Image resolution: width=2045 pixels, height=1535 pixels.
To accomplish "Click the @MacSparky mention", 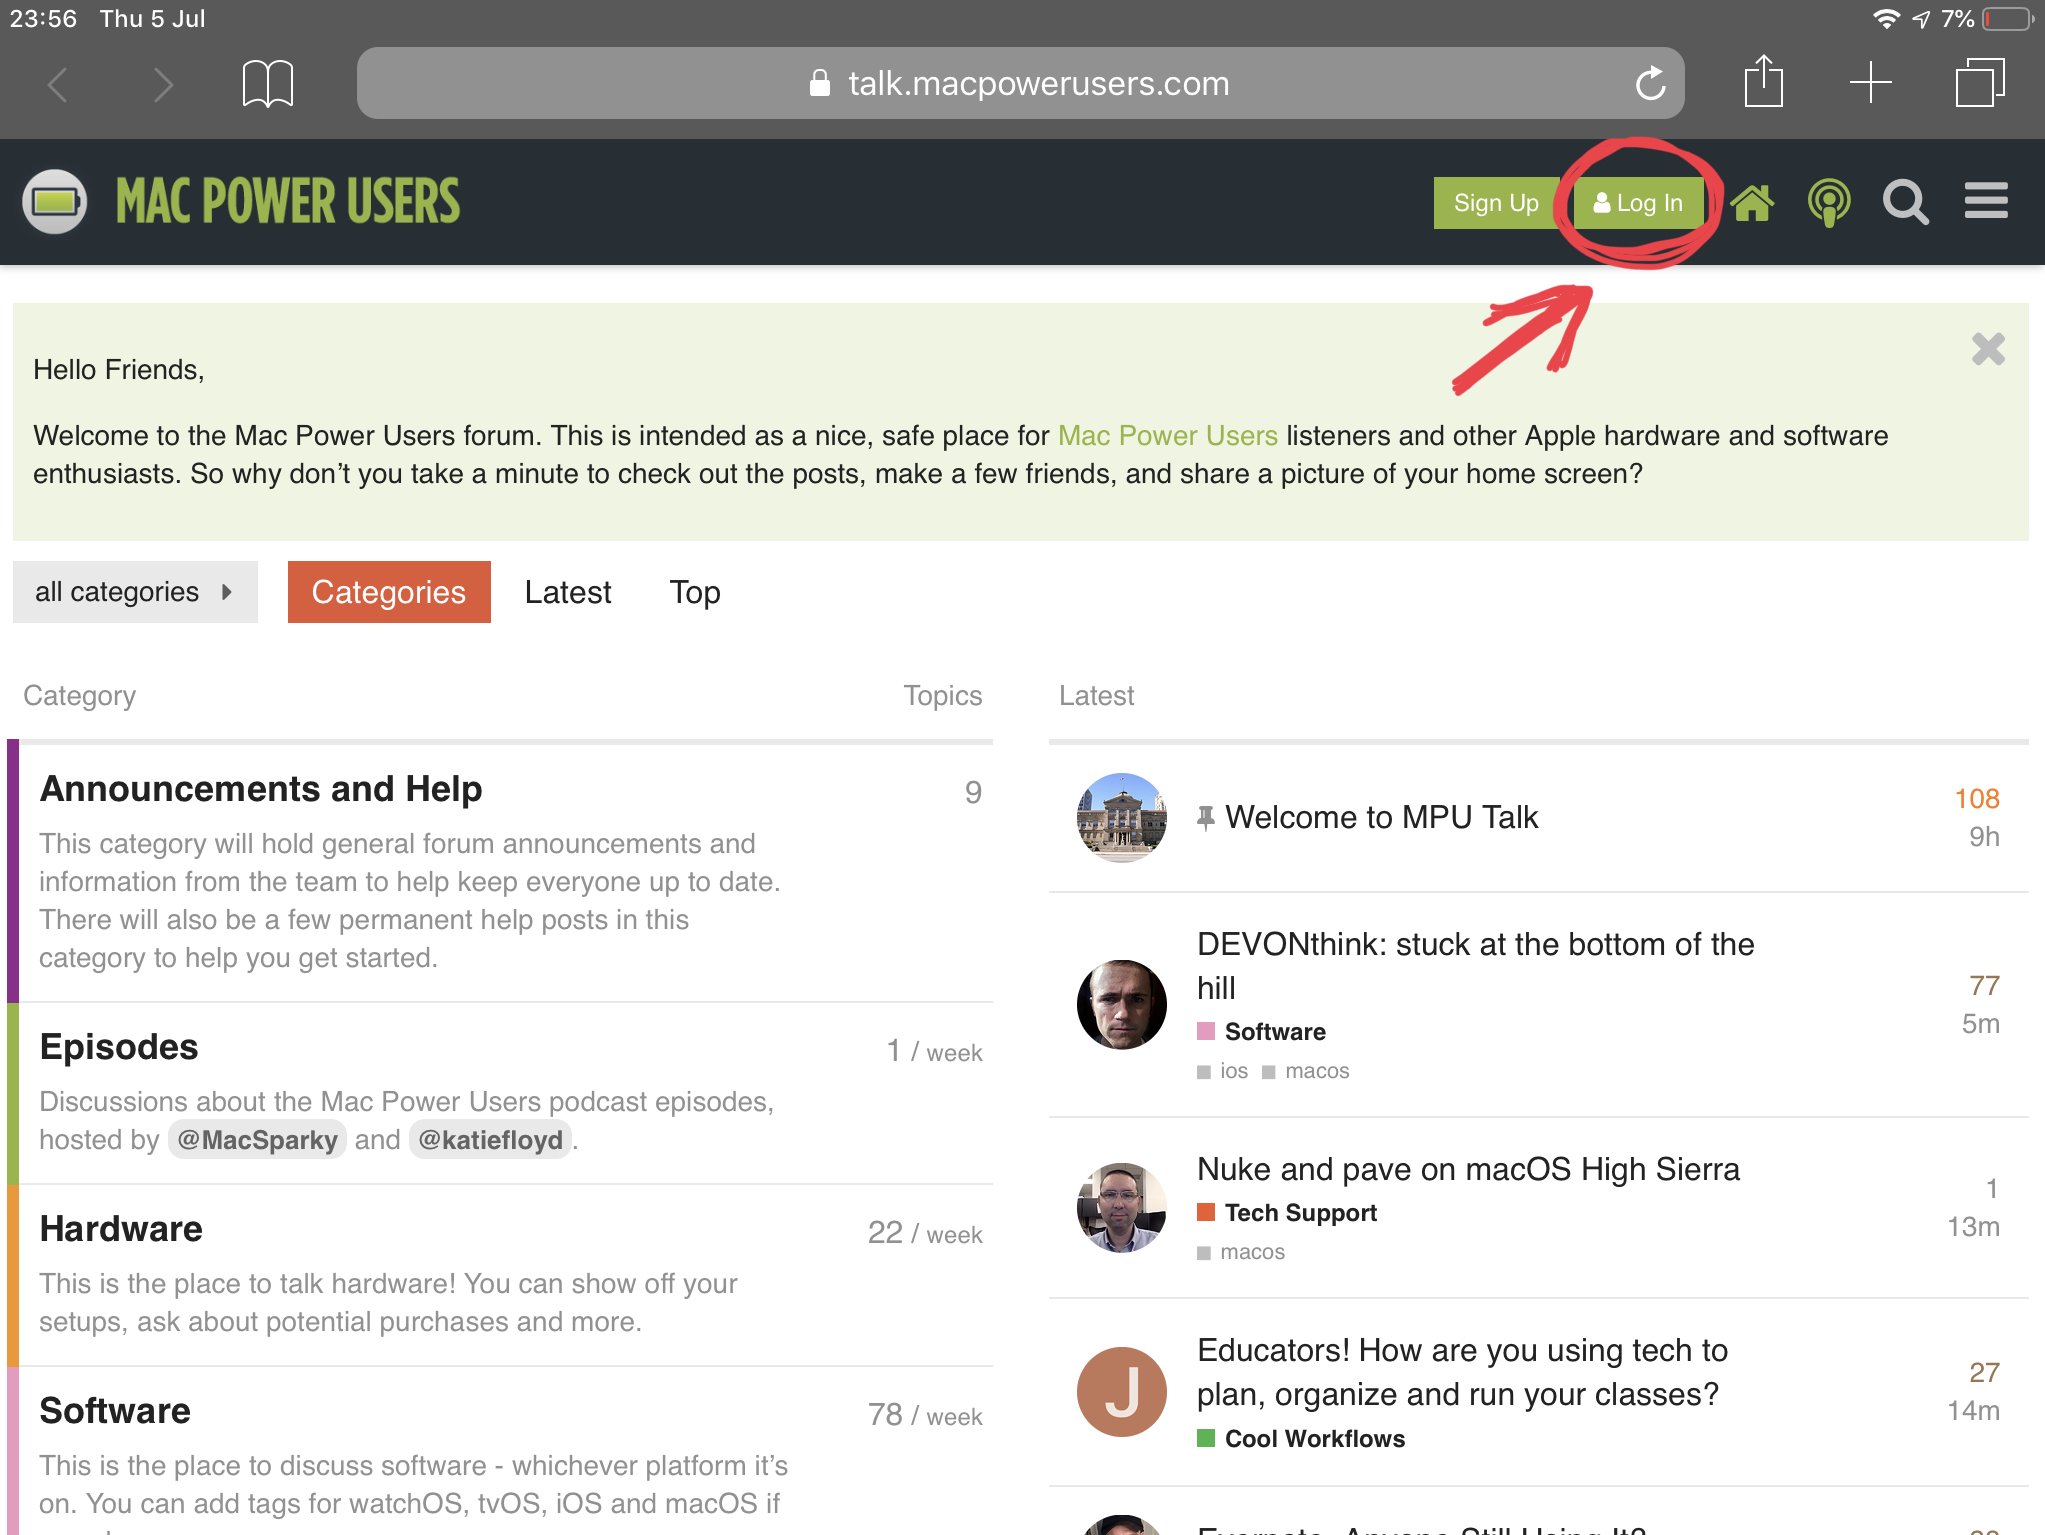I will click(x=258, y=1140).
